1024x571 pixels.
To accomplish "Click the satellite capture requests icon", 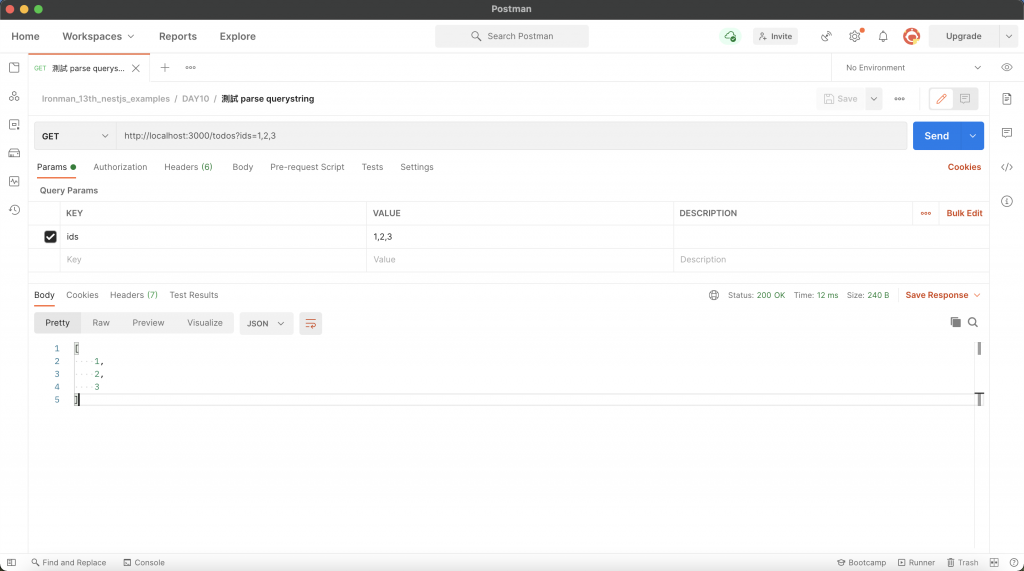I will [826, 37].
